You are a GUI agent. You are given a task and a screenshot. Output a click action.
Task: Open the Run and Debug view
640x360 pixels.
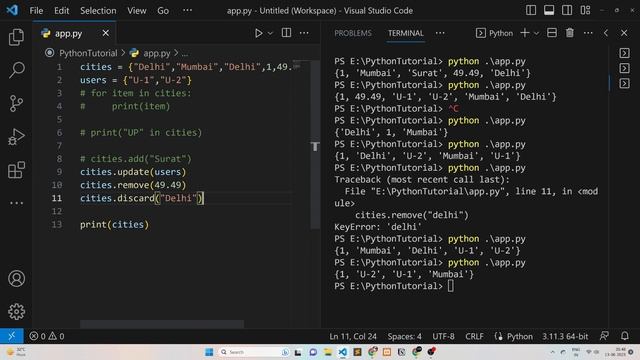point(16,136)
